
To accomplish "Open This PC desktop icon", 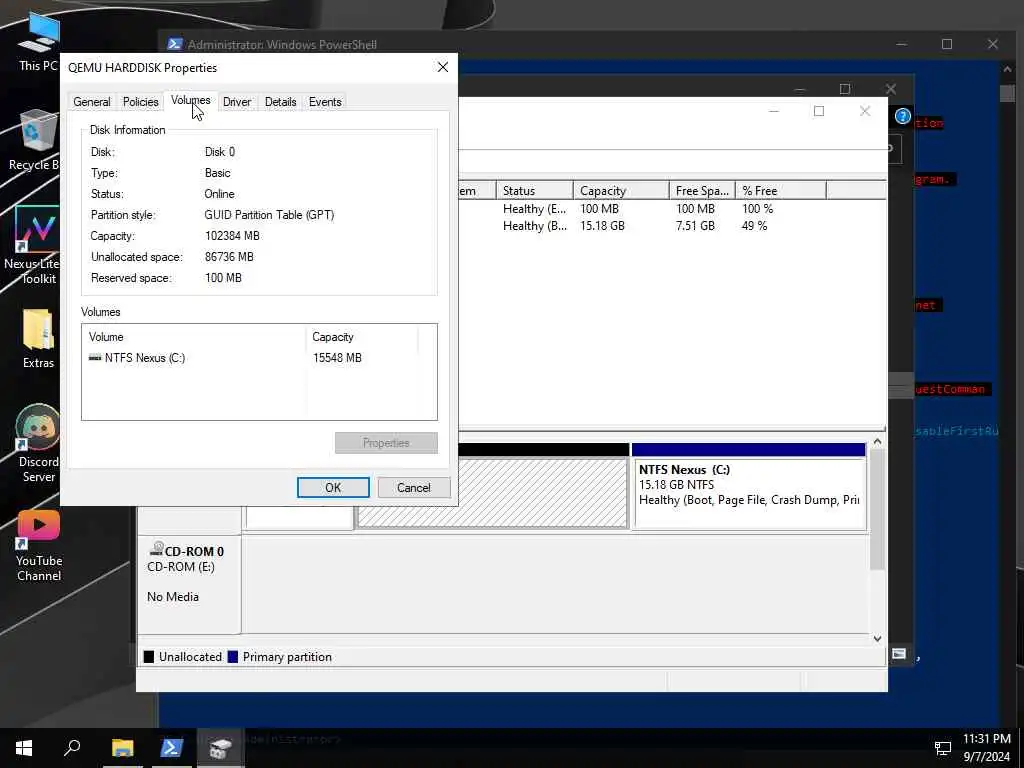I will pos(39,42).
